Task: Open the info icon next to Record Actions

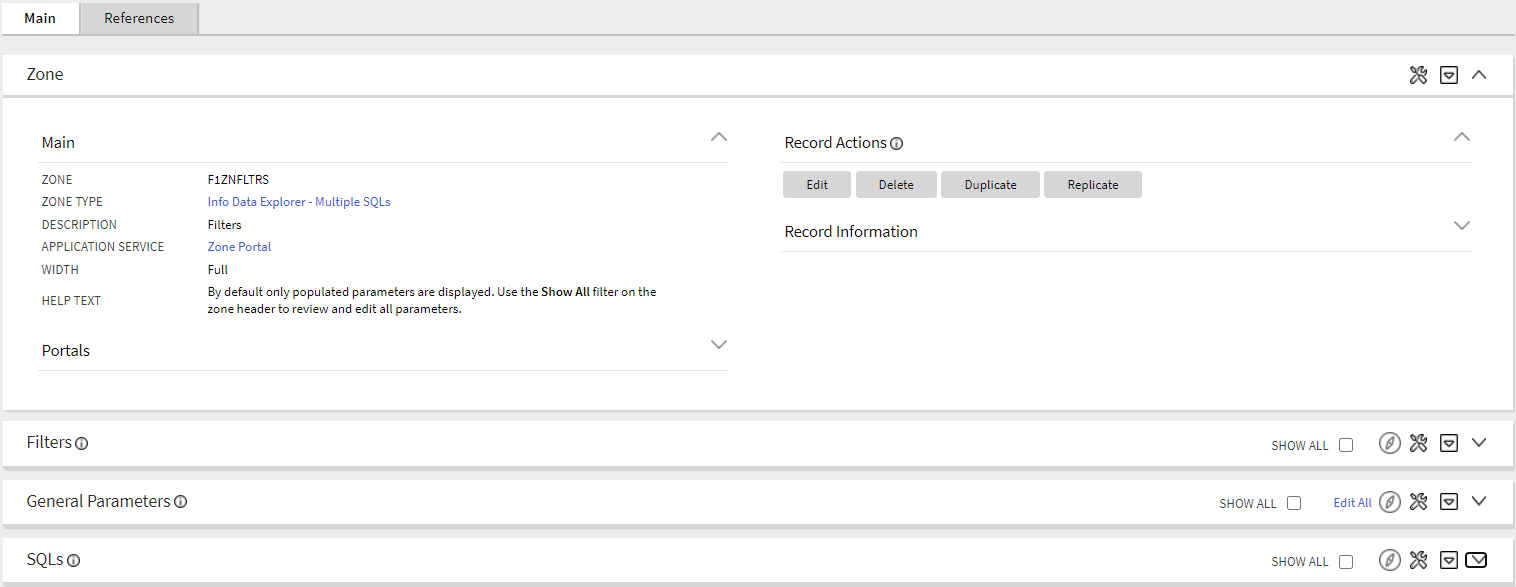Action: coord(897,143)
